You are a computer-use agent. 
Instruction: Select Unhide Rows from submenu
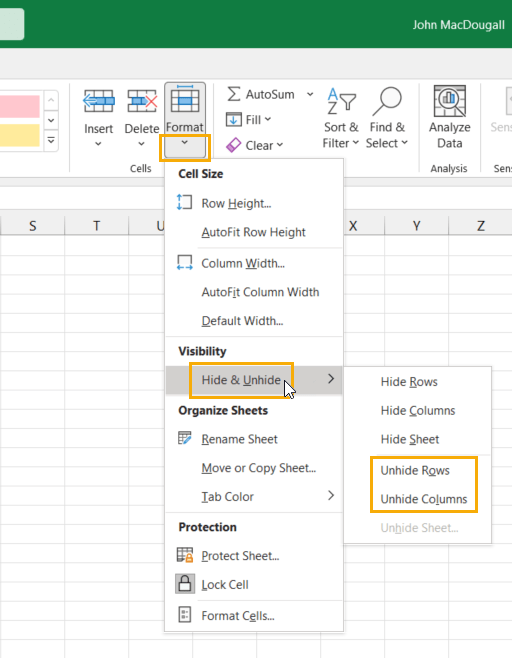pyautogui.click(x=415, y=470)
